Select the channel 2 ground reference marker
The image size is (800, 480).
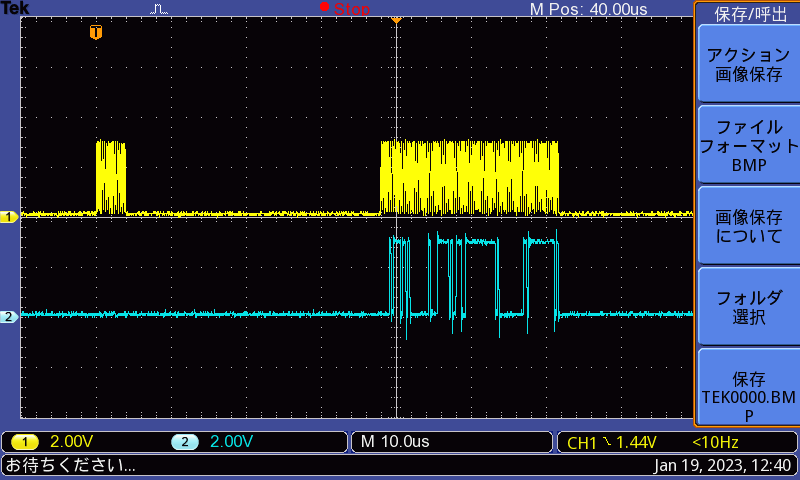(9, 317)
